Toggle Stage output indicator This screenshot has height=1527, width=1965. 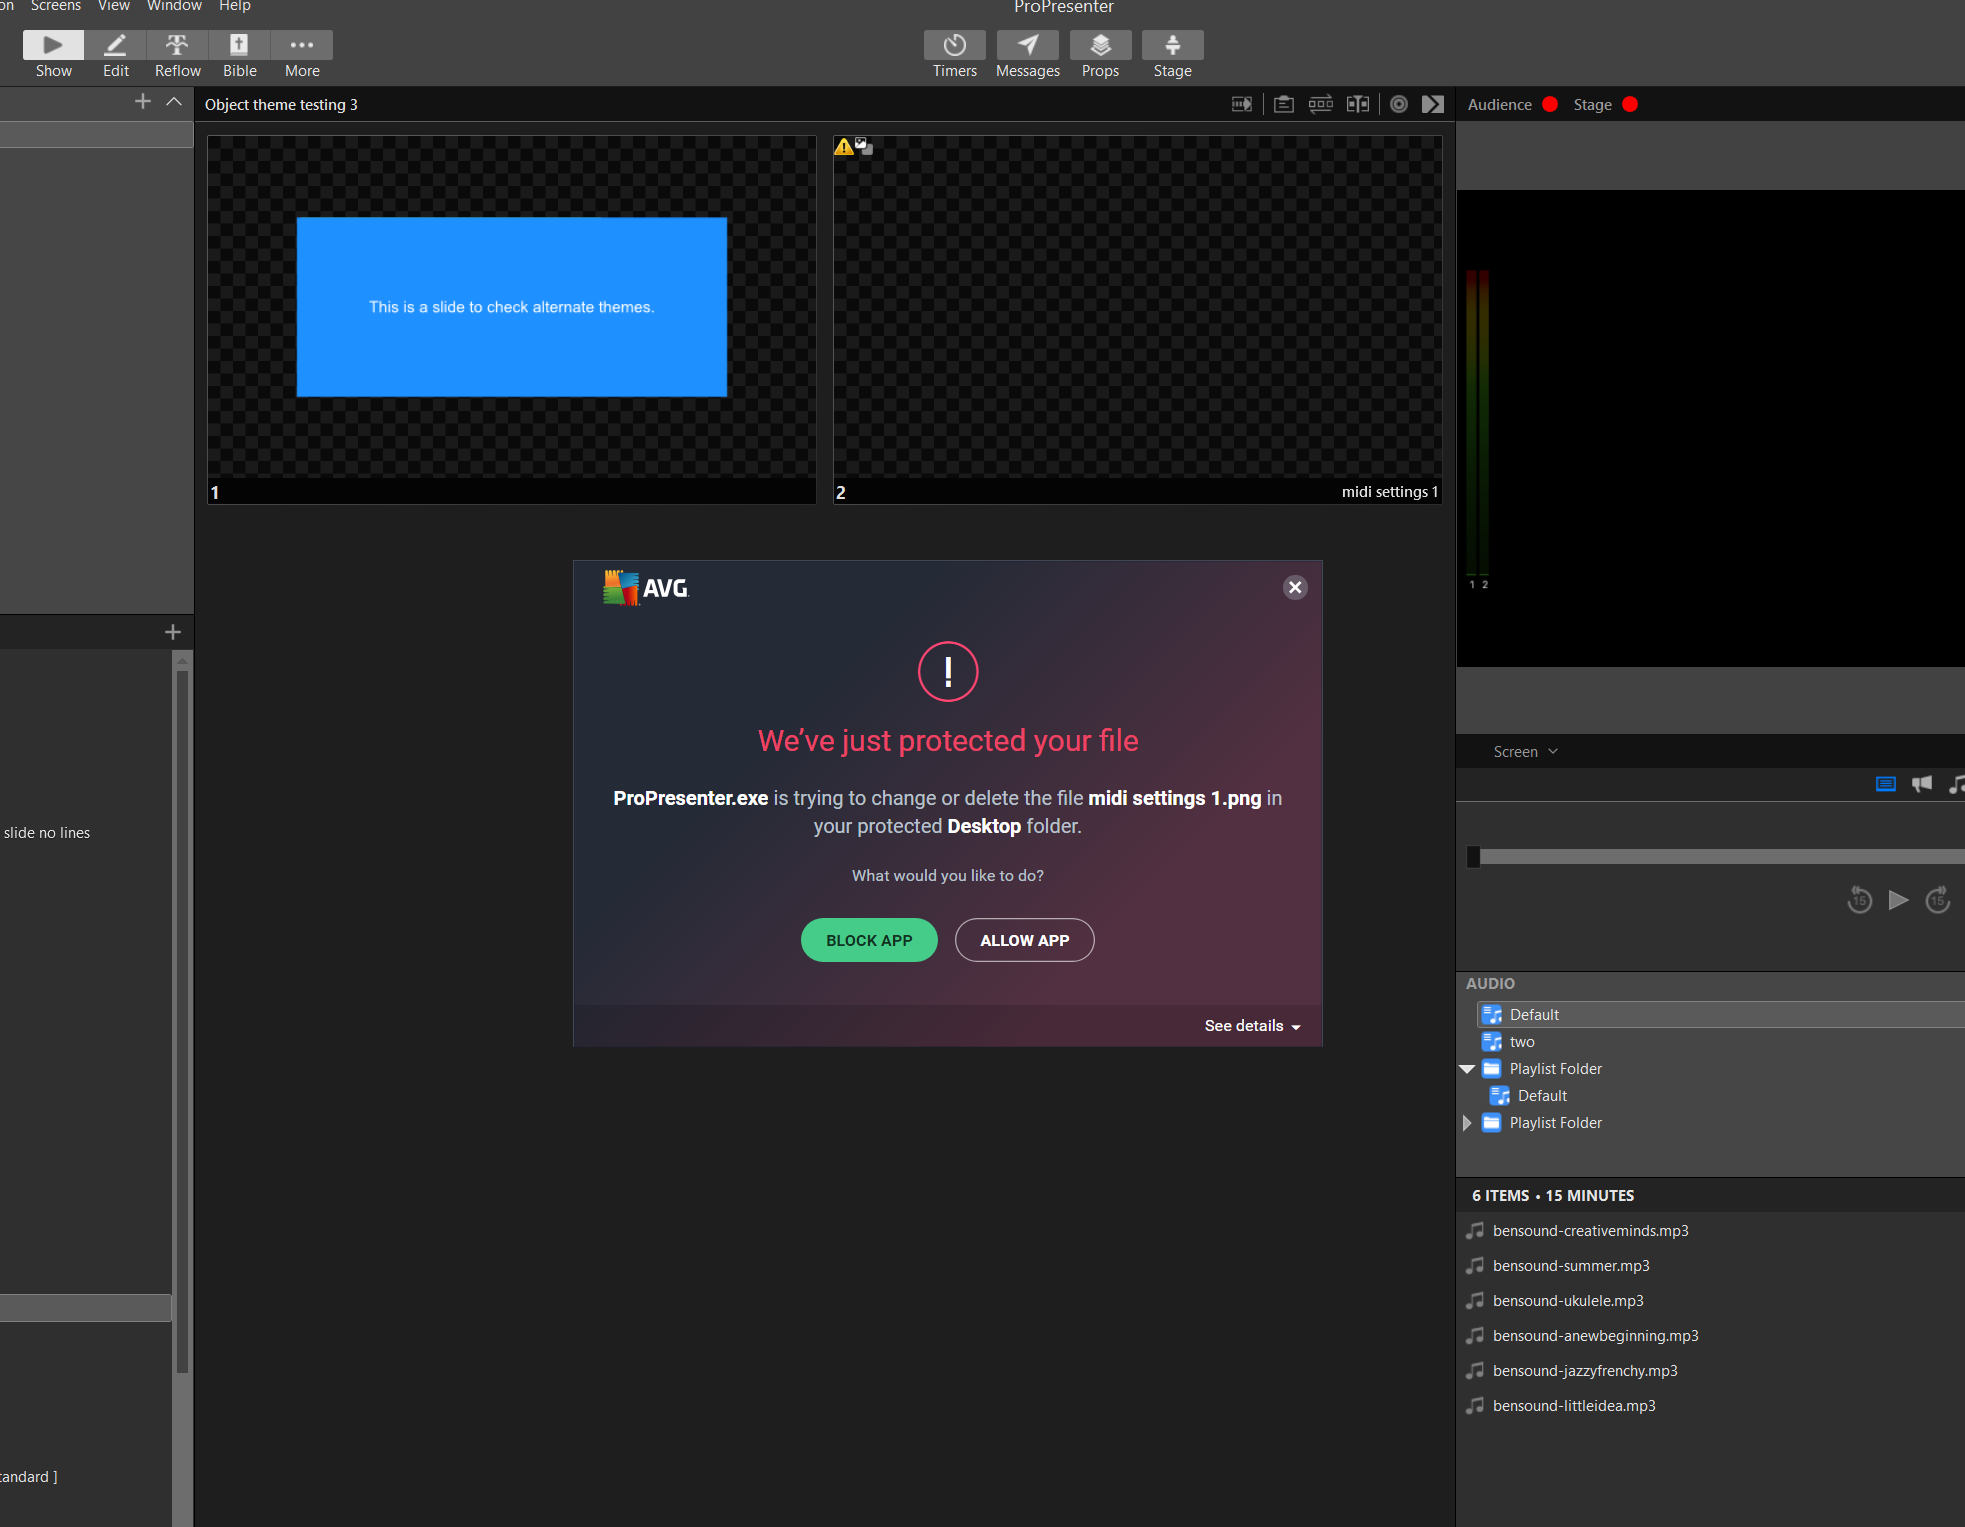tap(1633, 104)
